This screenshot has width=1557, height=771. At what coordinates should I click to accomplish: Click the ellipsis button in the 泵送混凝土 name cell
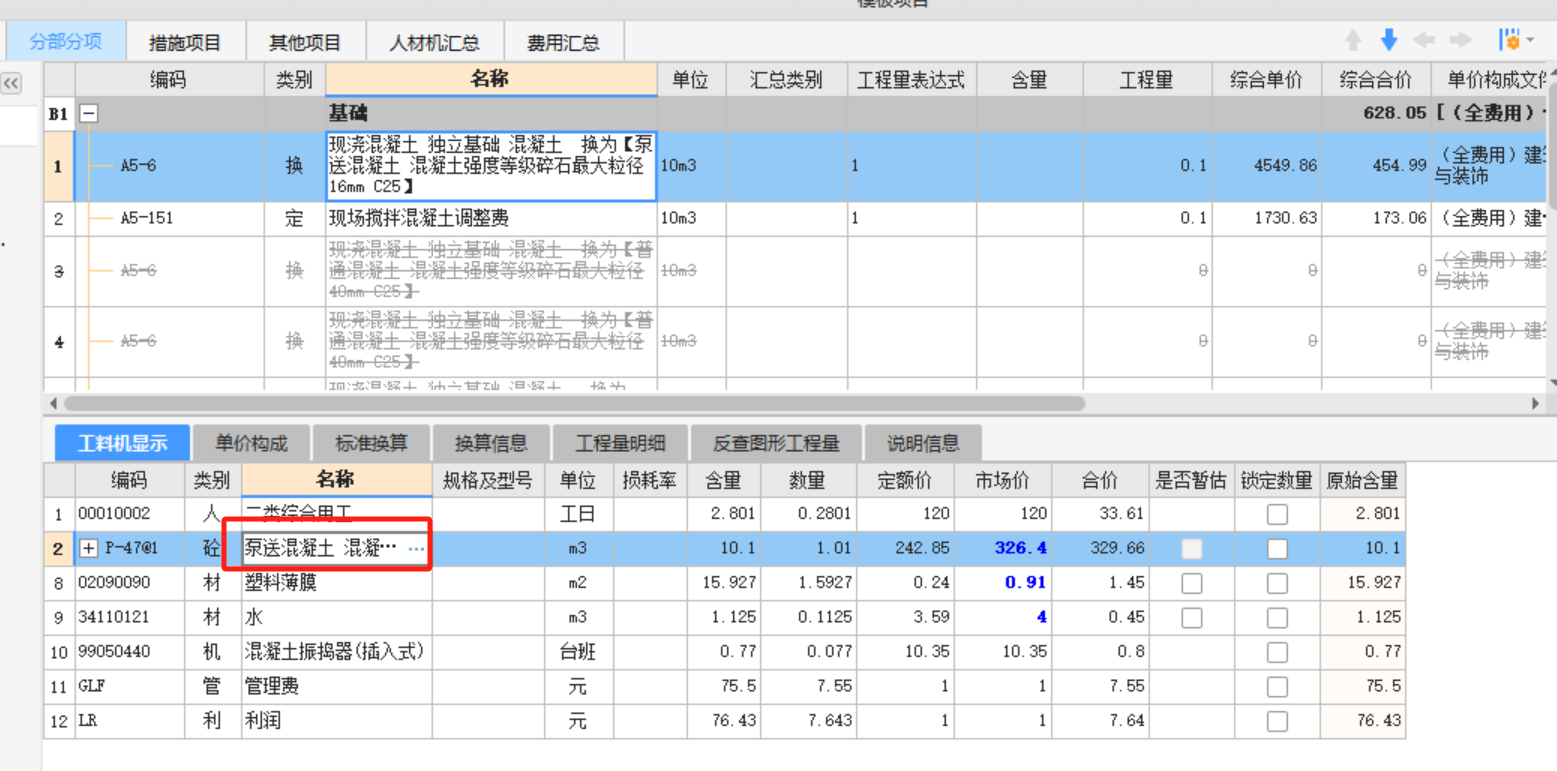(417, 549)
